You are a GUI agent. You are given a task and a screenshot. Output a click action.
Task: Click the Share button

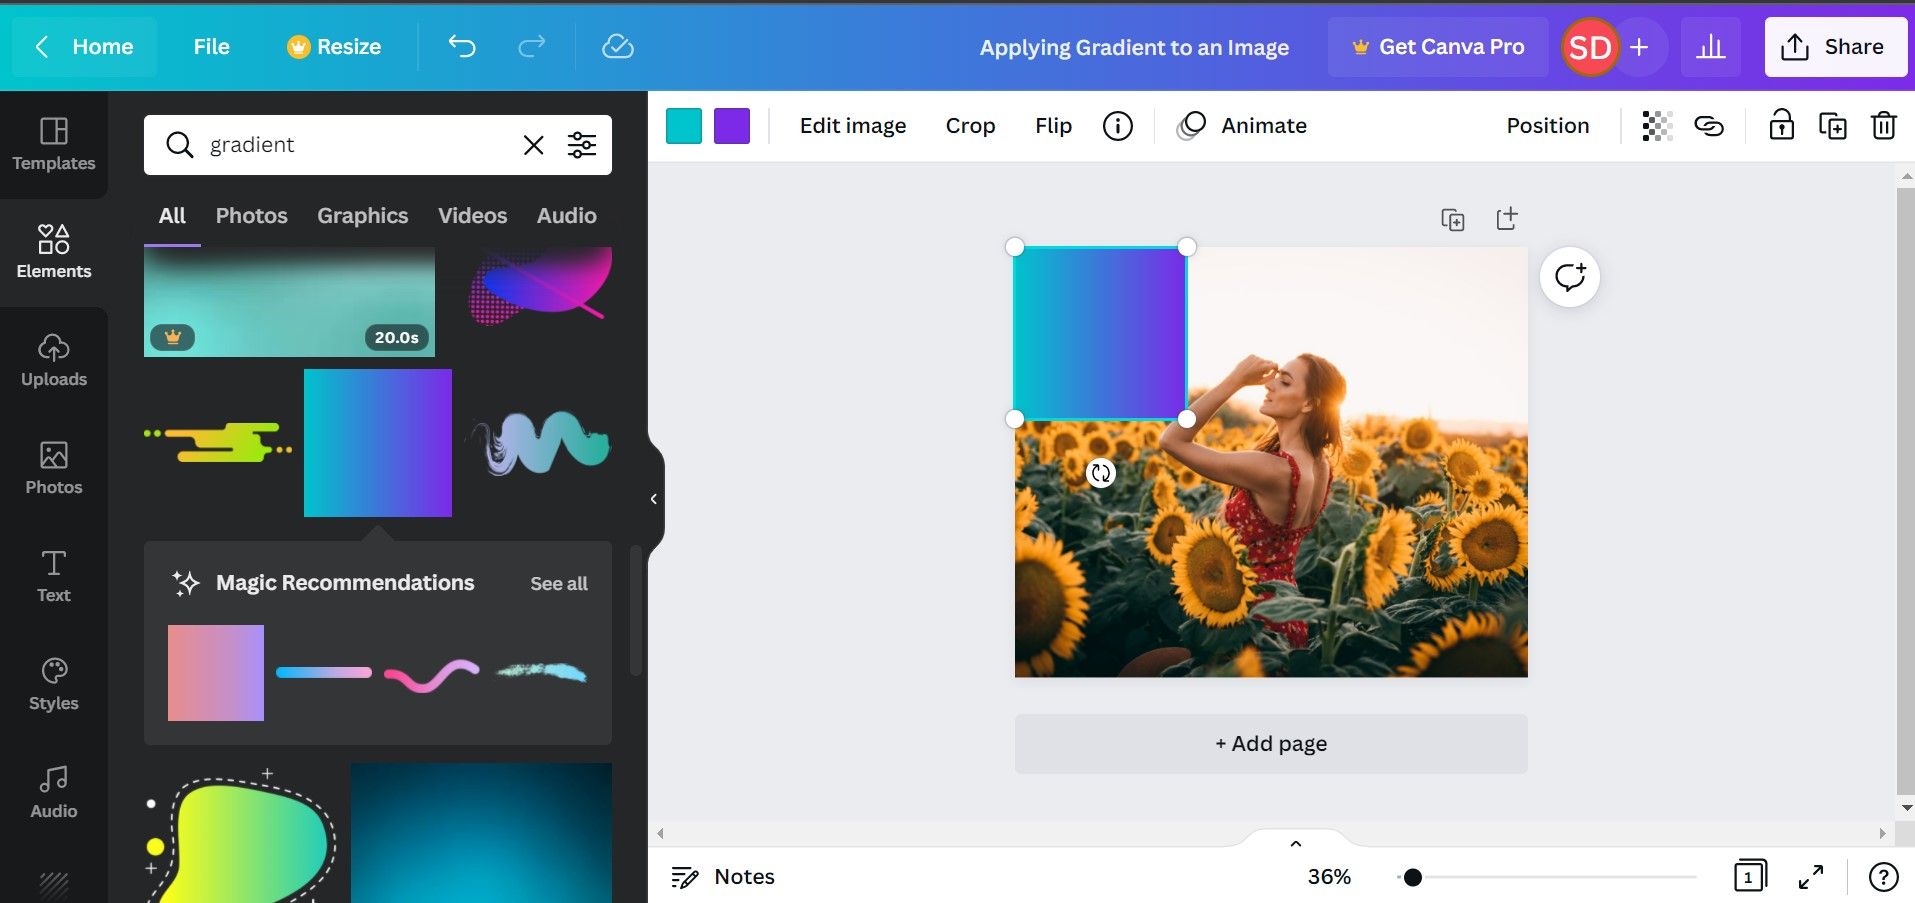pos(1835,47)
